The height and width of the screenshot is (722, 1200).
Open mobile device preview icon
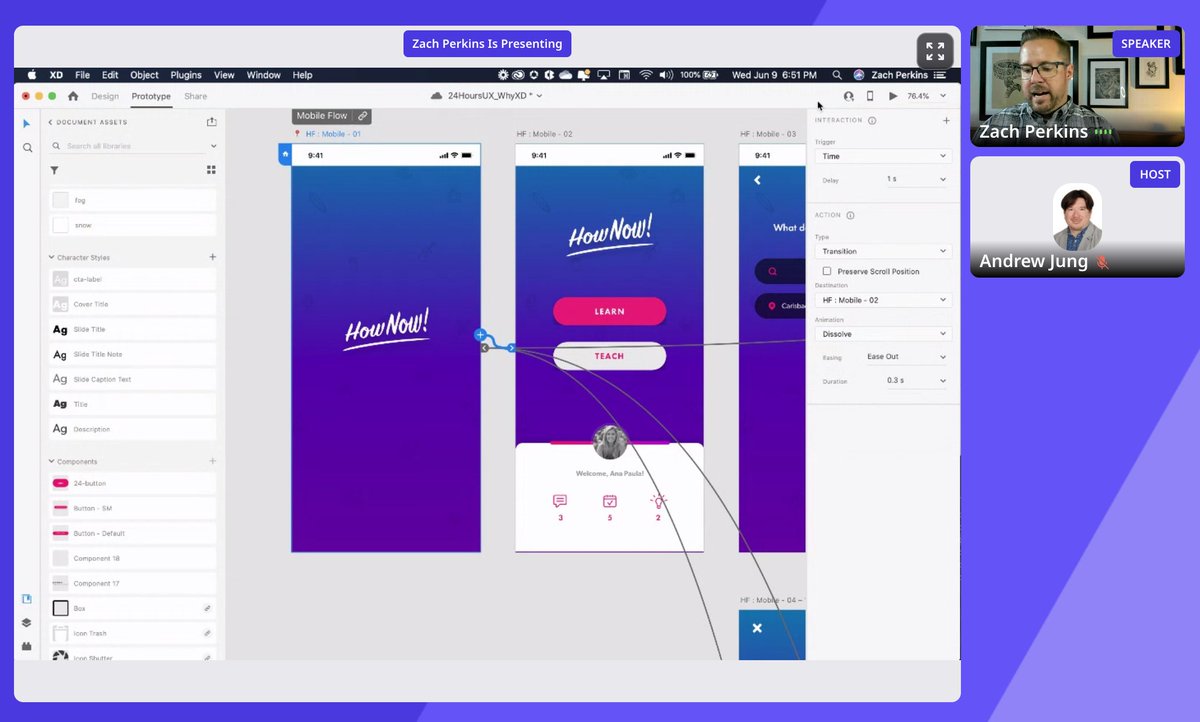(869, 96)
